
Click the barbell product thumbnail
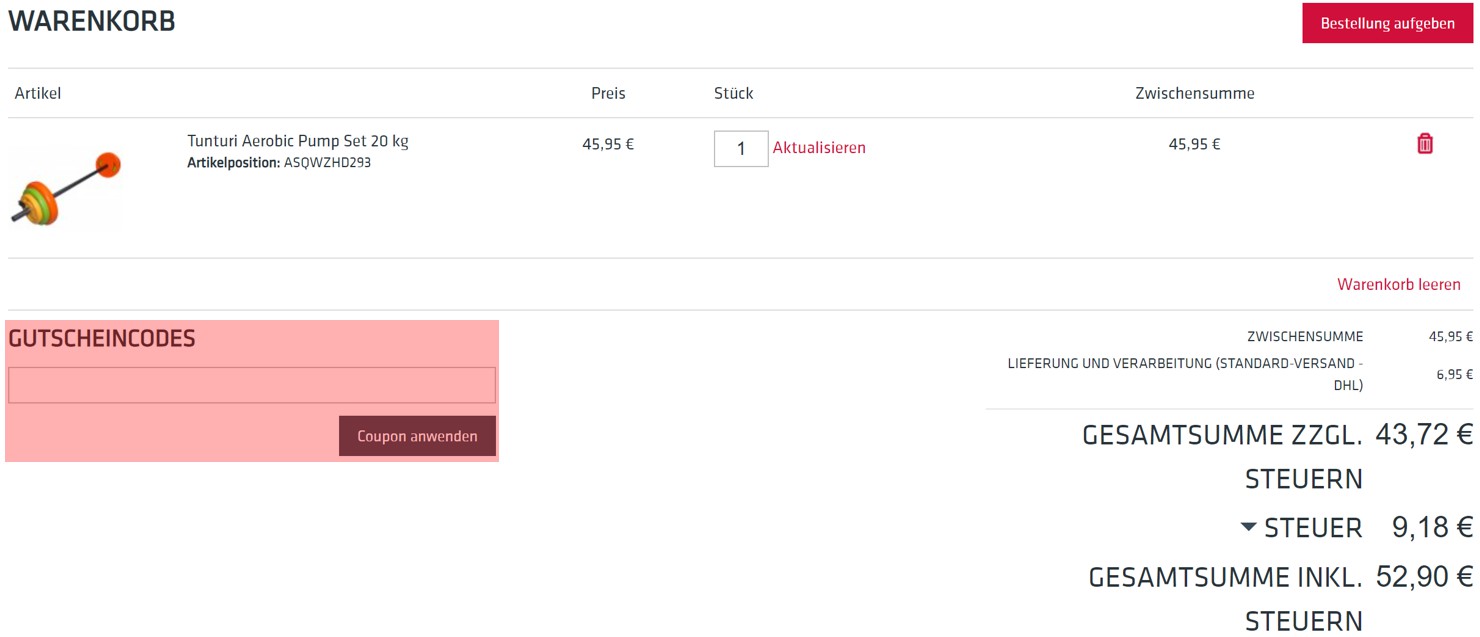[x=67, y=187]
